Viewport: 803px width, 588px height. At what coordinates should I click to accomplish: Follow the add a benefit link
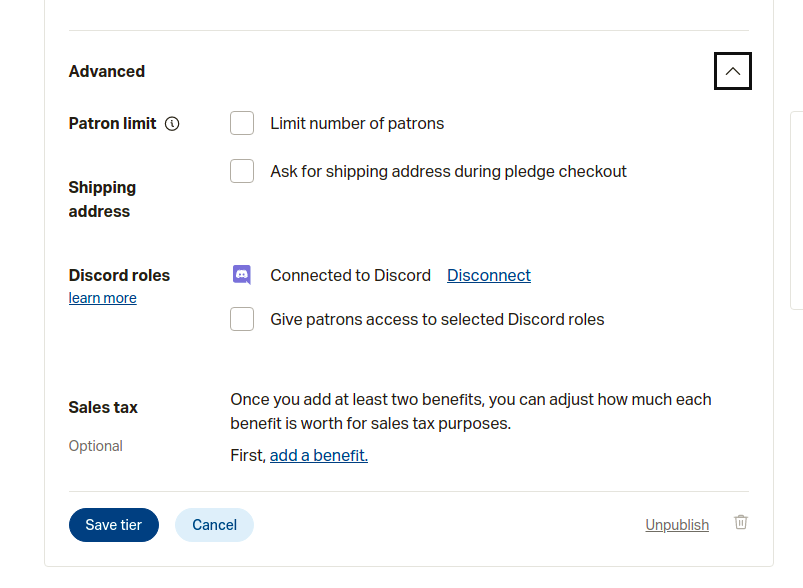[319, 455]
